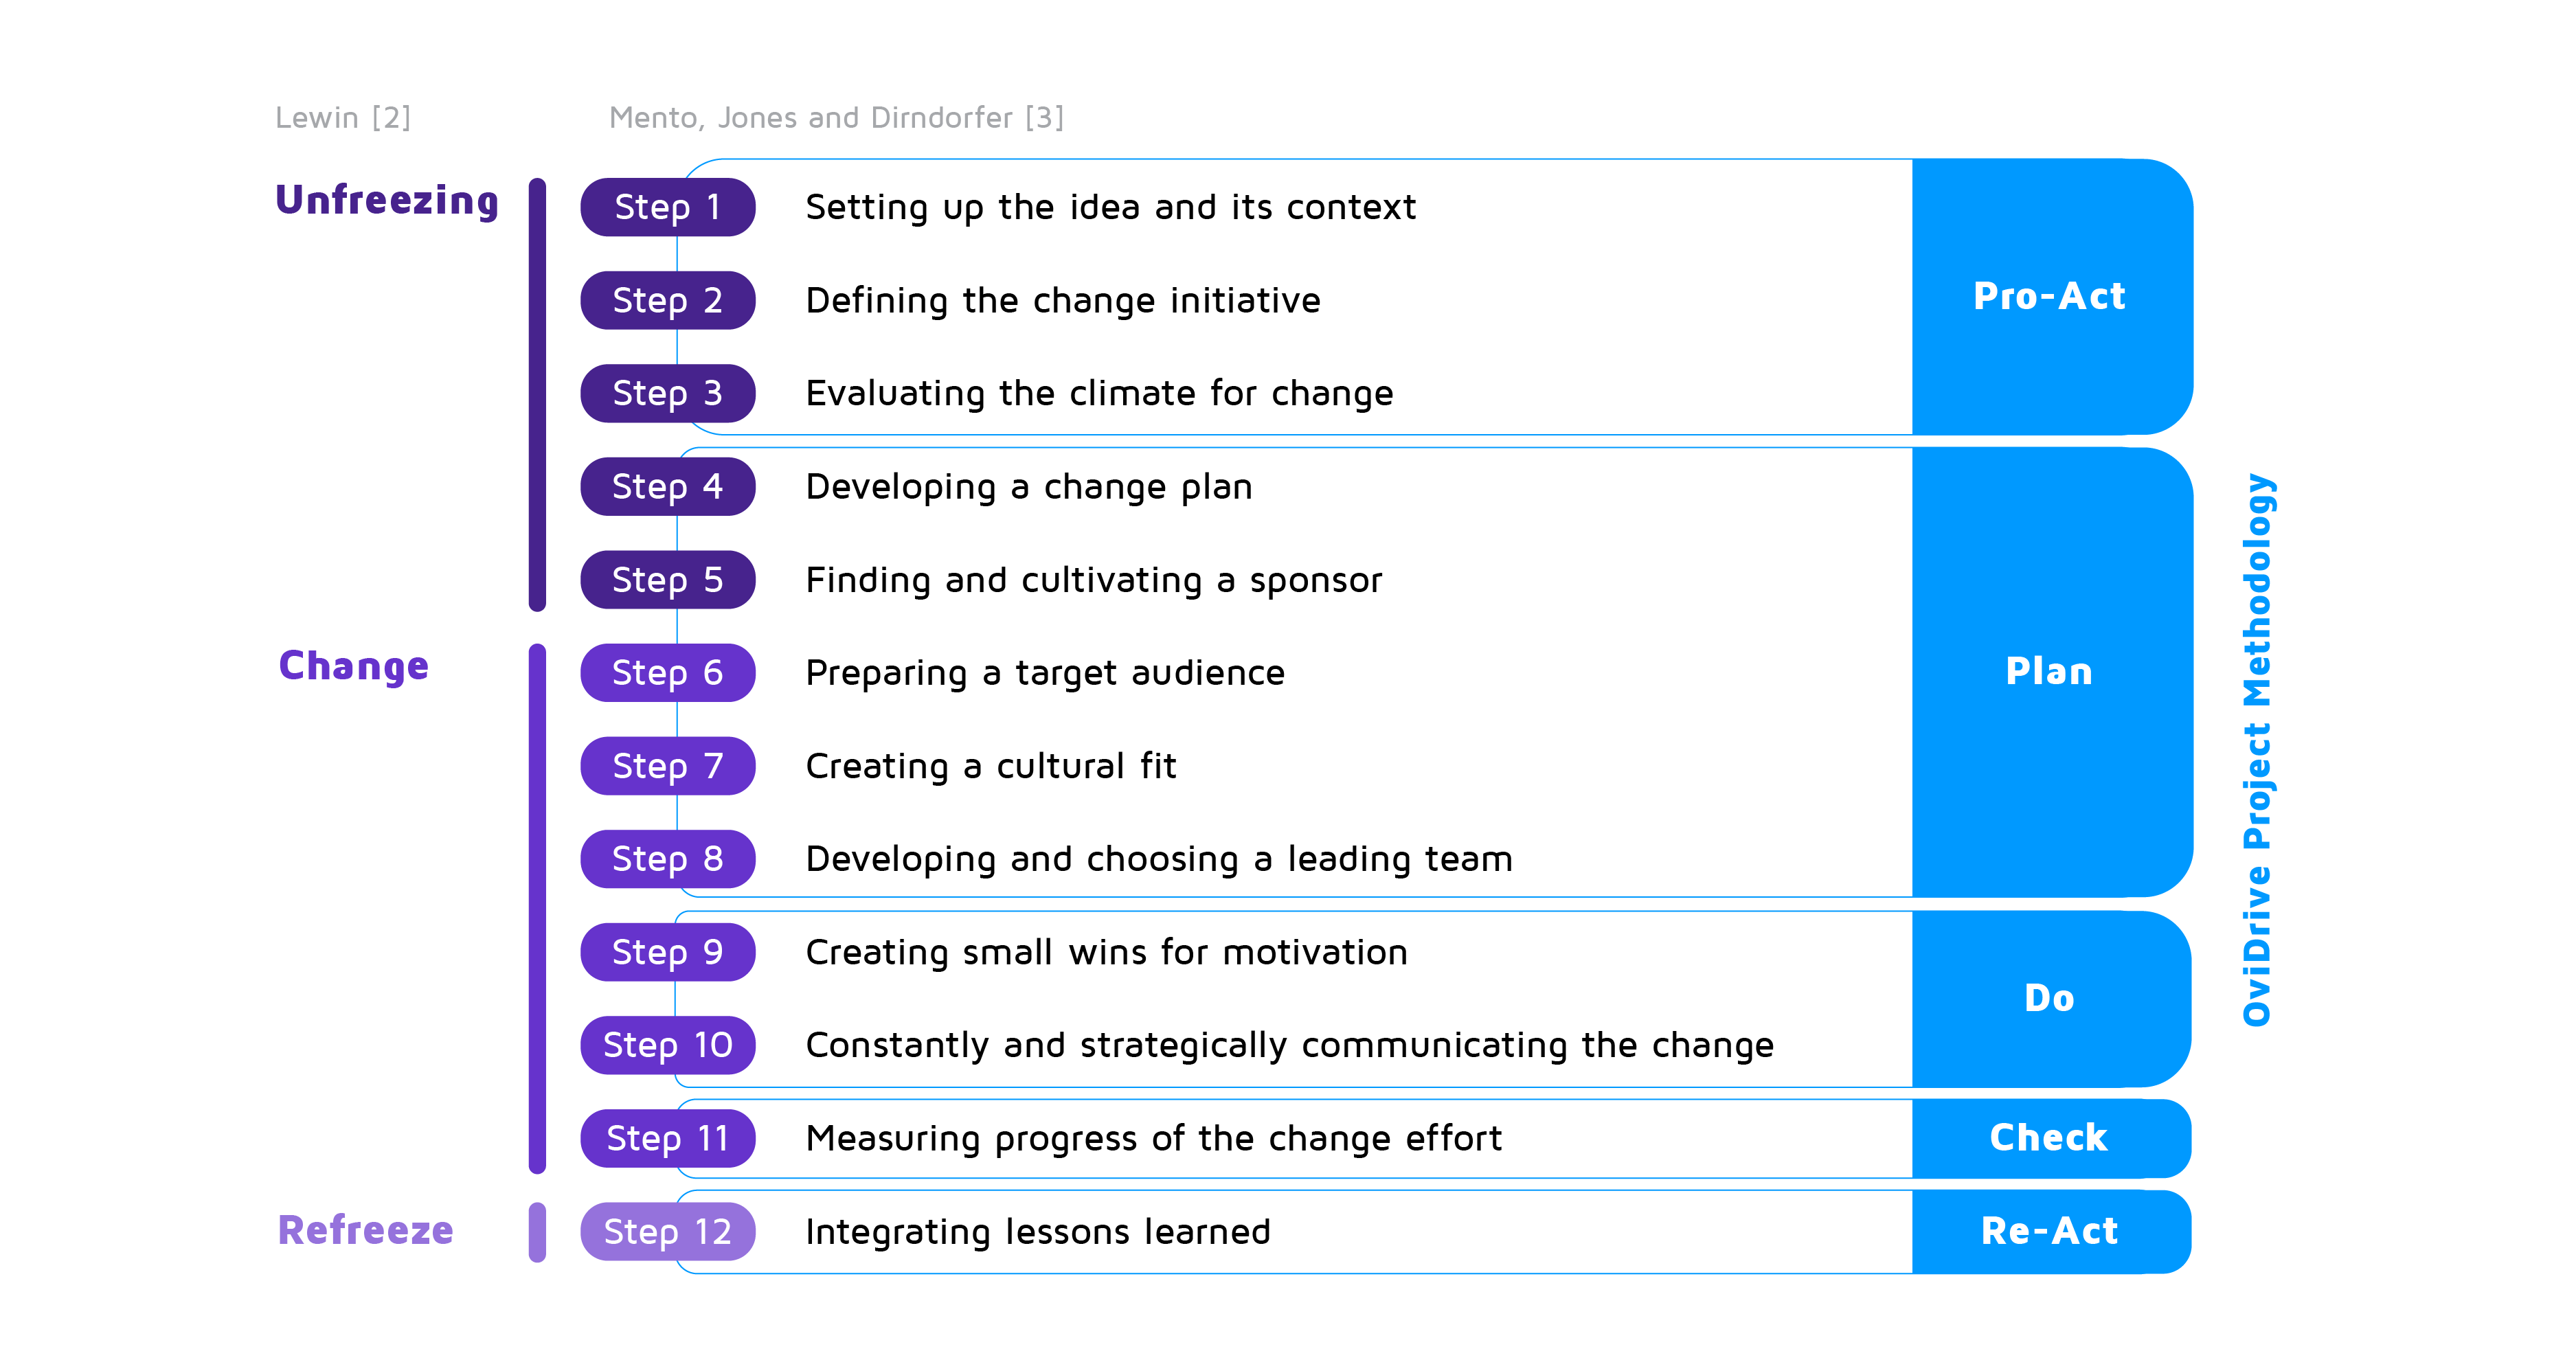Click the Lewin [2] reference text
This screenshot has width=2576, height=1349.
tap(343, 118)
